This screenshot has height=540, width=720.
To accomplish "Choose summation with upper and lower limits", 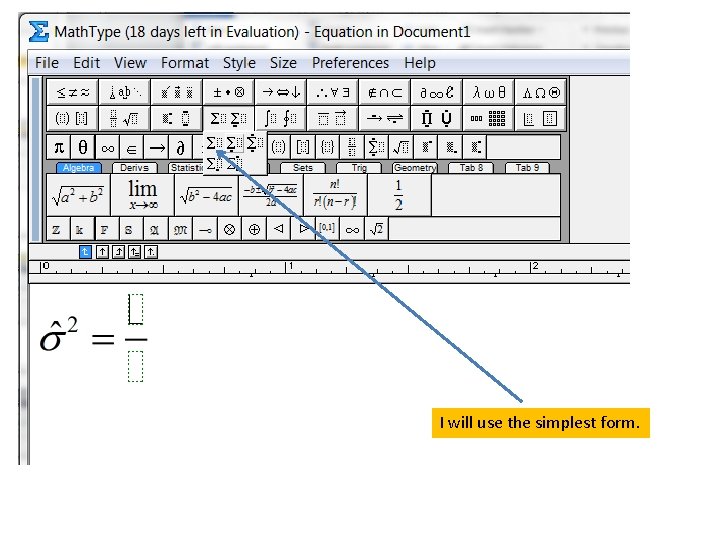I will click(x=254, y=143).
